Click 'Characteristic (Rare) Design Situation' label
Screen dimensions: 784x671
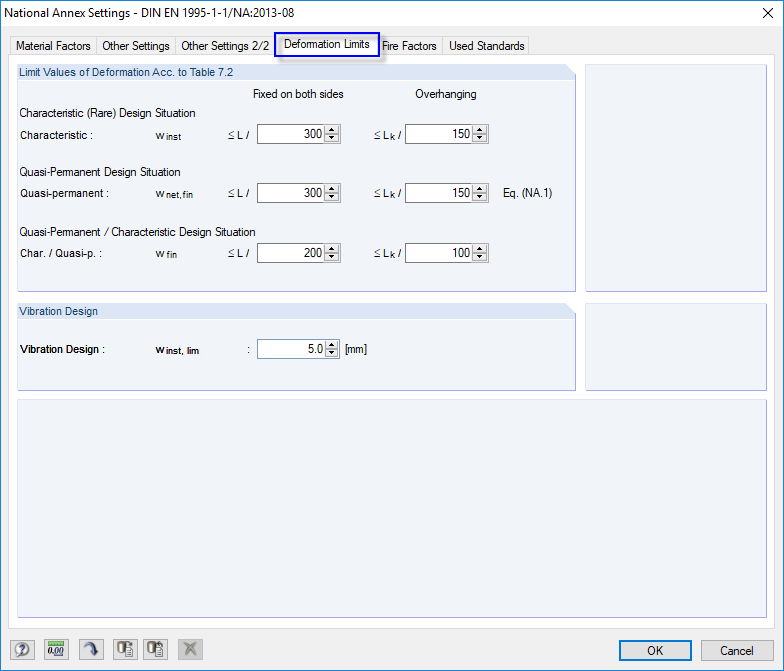108,113
